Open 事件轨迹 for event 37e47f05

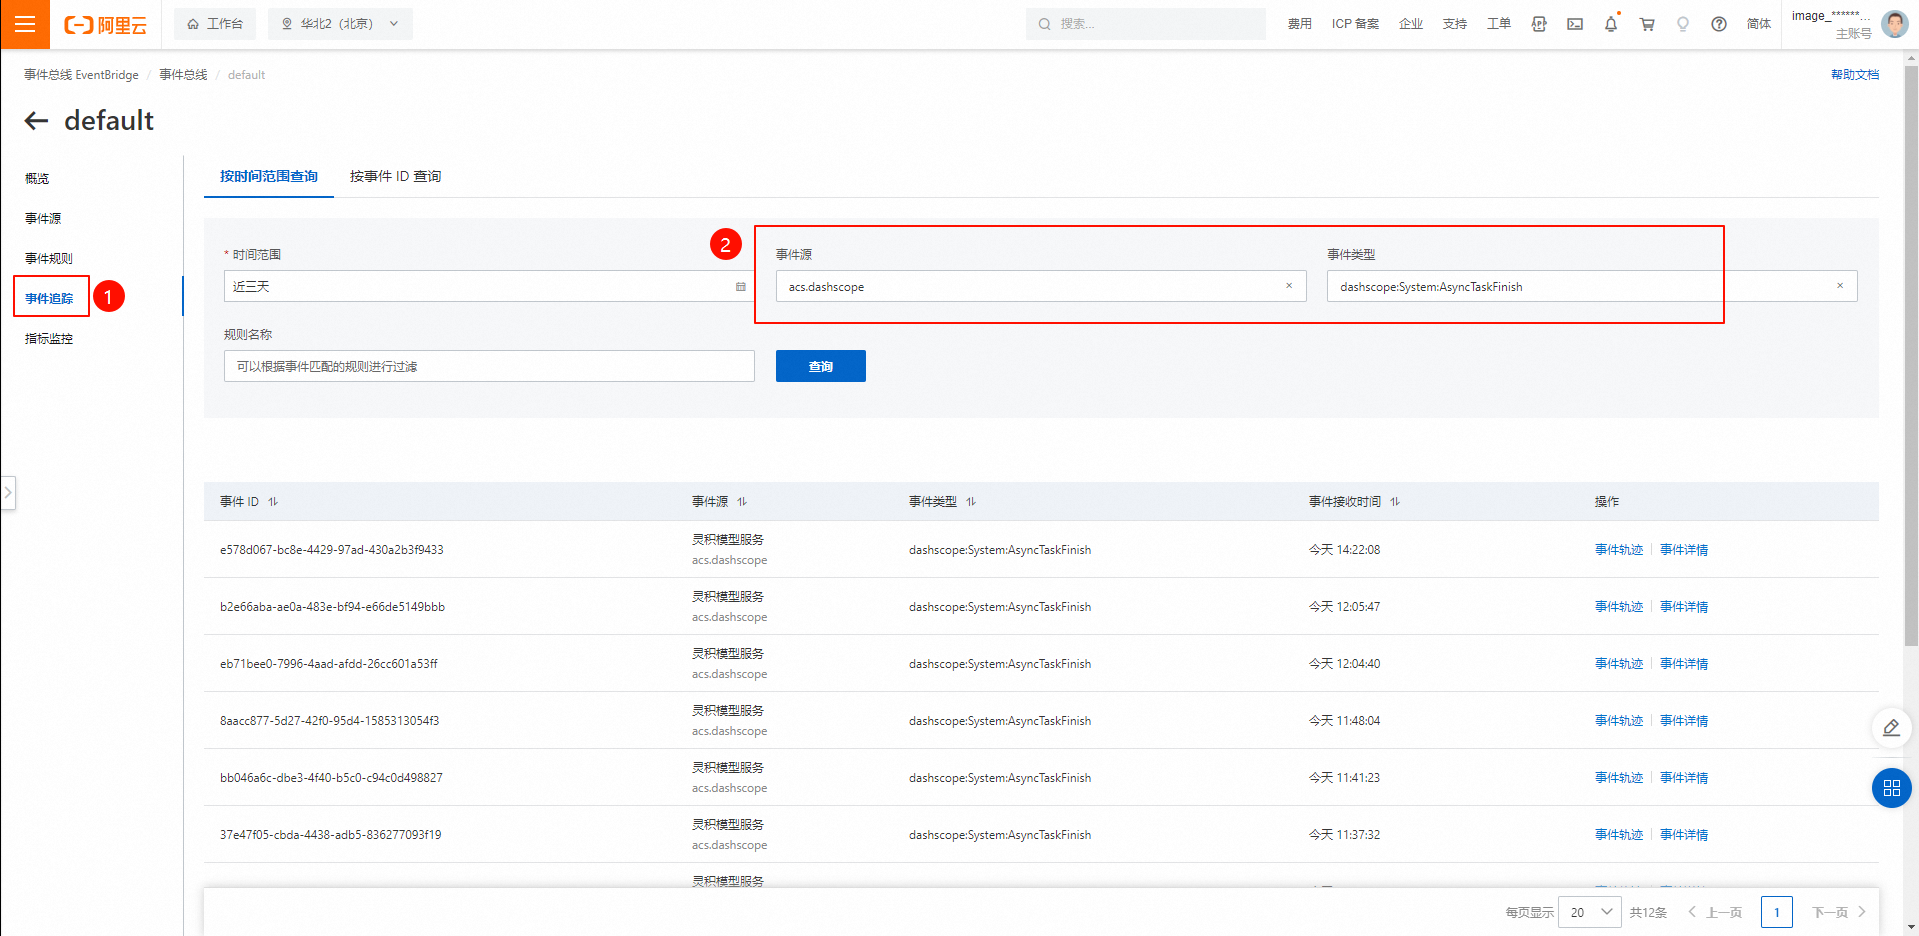pyautogui.click(x=1619, y=835)
